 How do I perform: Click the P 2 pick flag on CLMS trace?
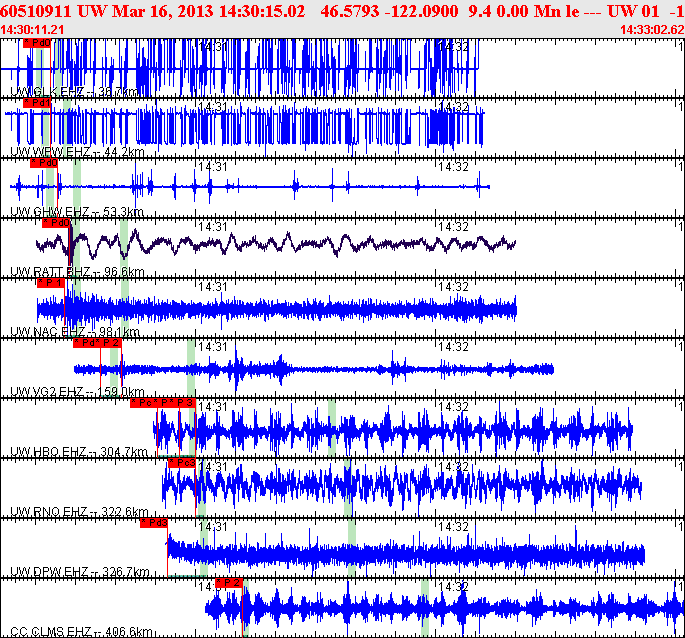229,583
